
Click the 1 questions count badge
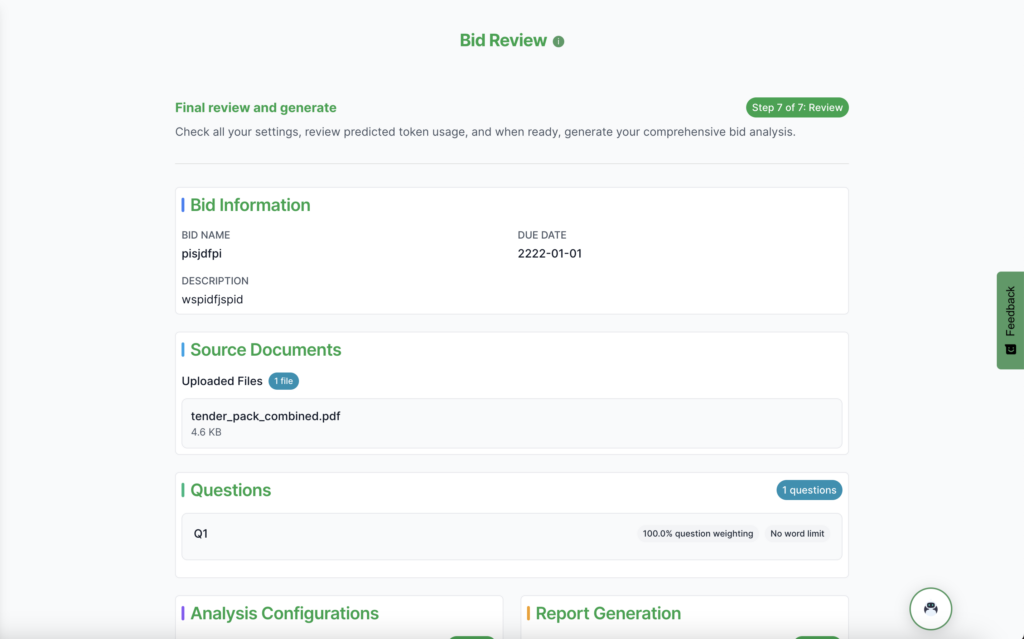[809, 490]
